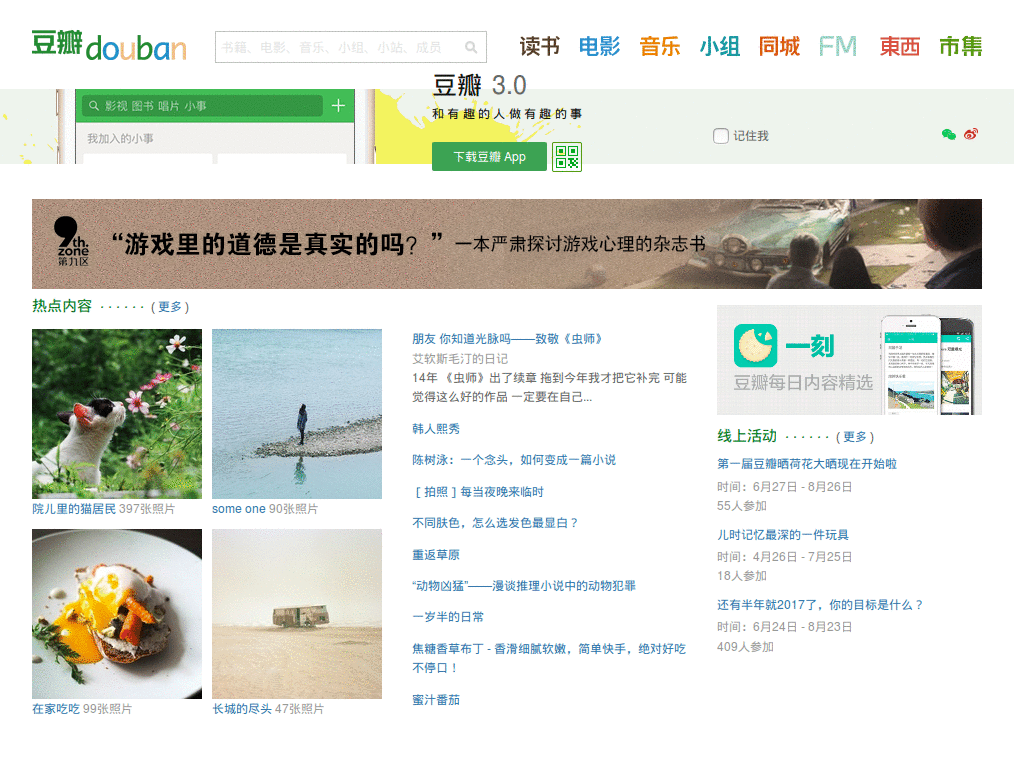Open the 读书 navigation menu

pyautogui.click(x=539, y=46)
